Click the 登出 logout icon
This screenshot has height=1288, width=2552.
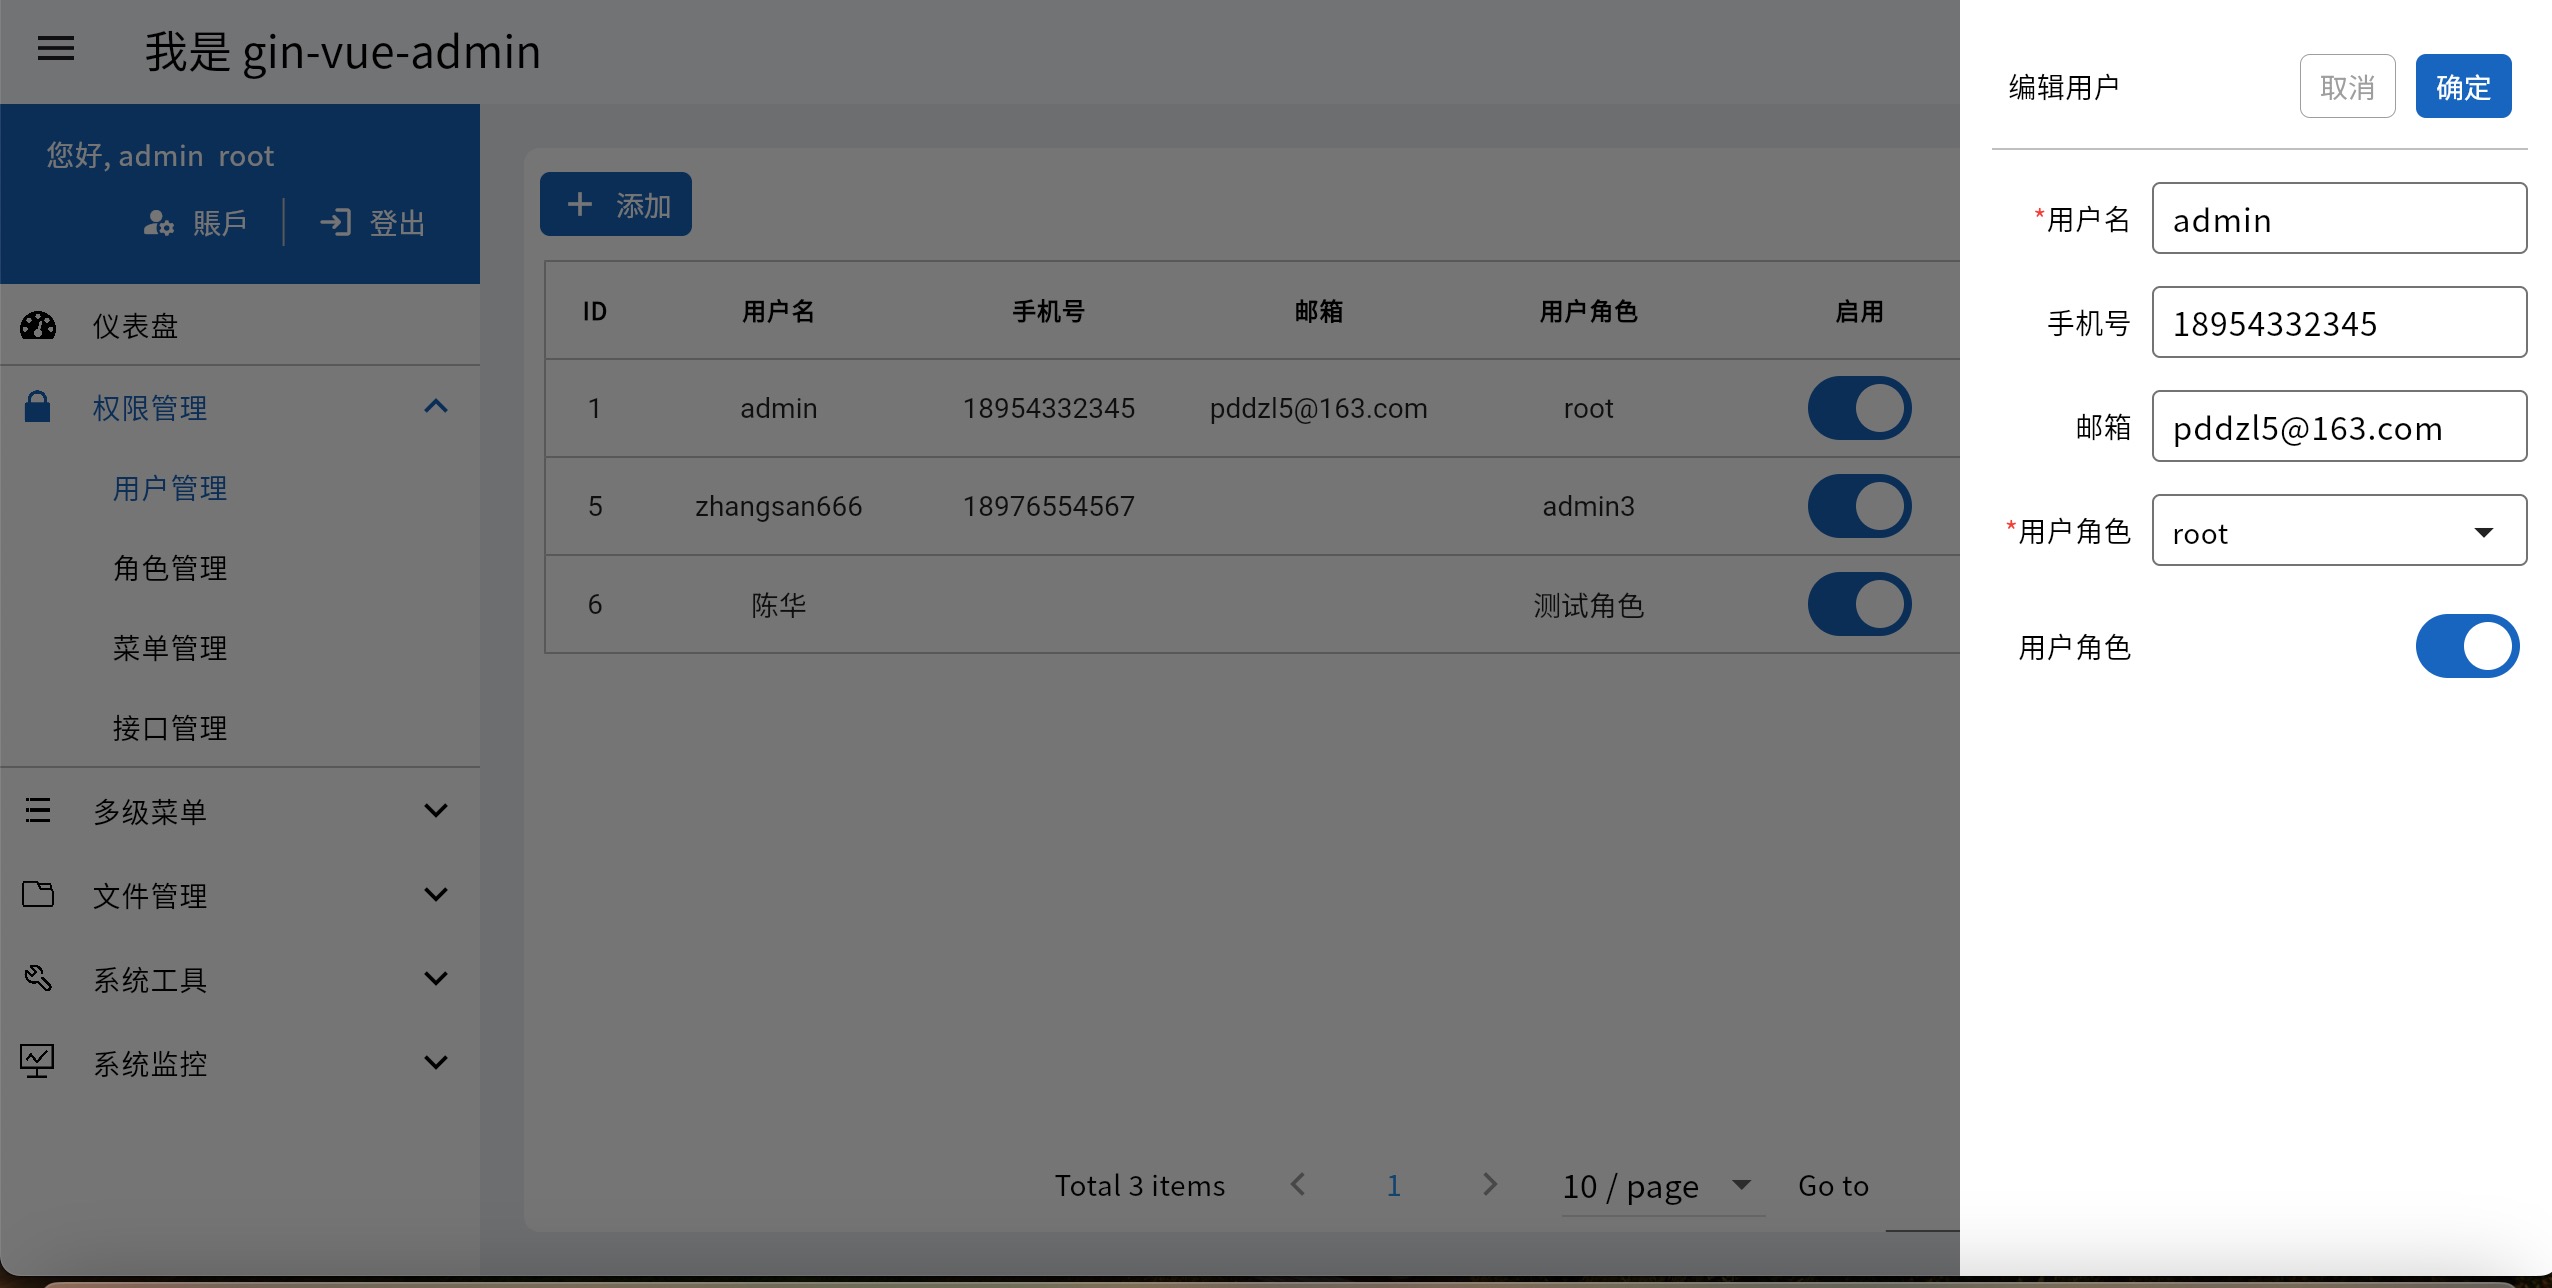336,222
